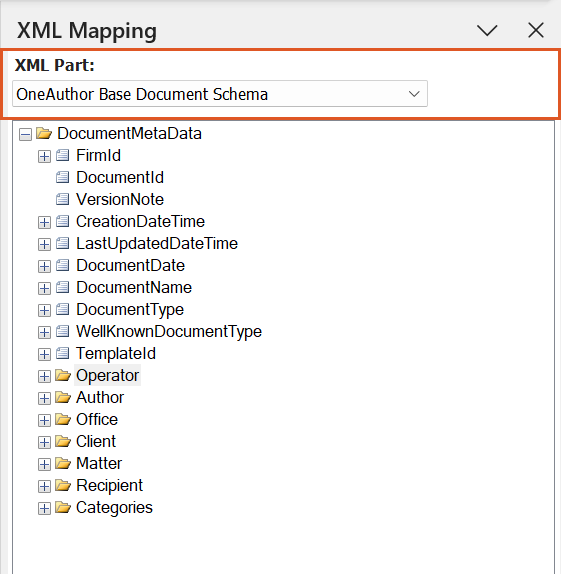Expand the FirmId node
This screenshot has height=574, width=561.
(x=44, y=156)
